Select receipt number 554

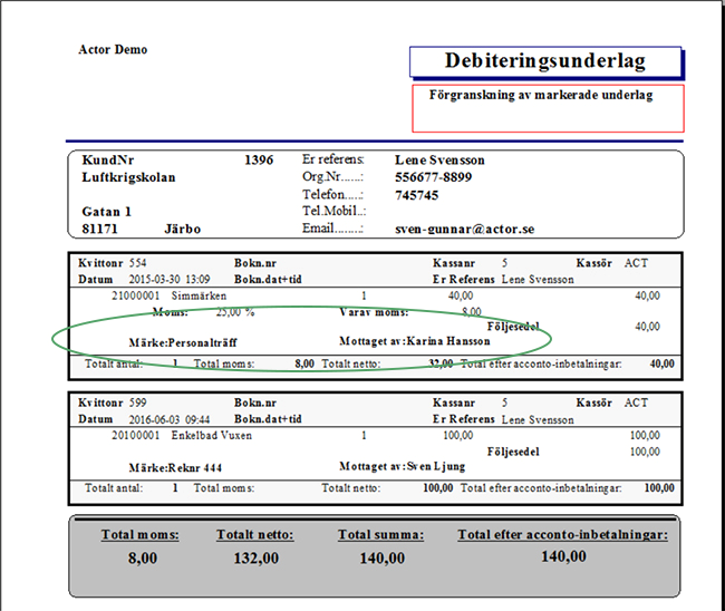coord(138,263)
